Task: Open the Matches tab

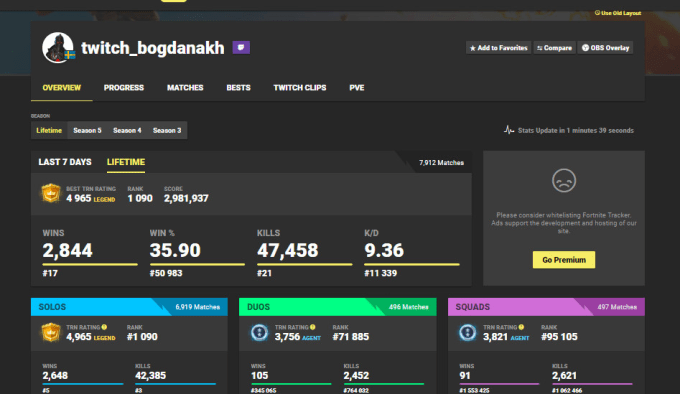Action: pos(185,88)
